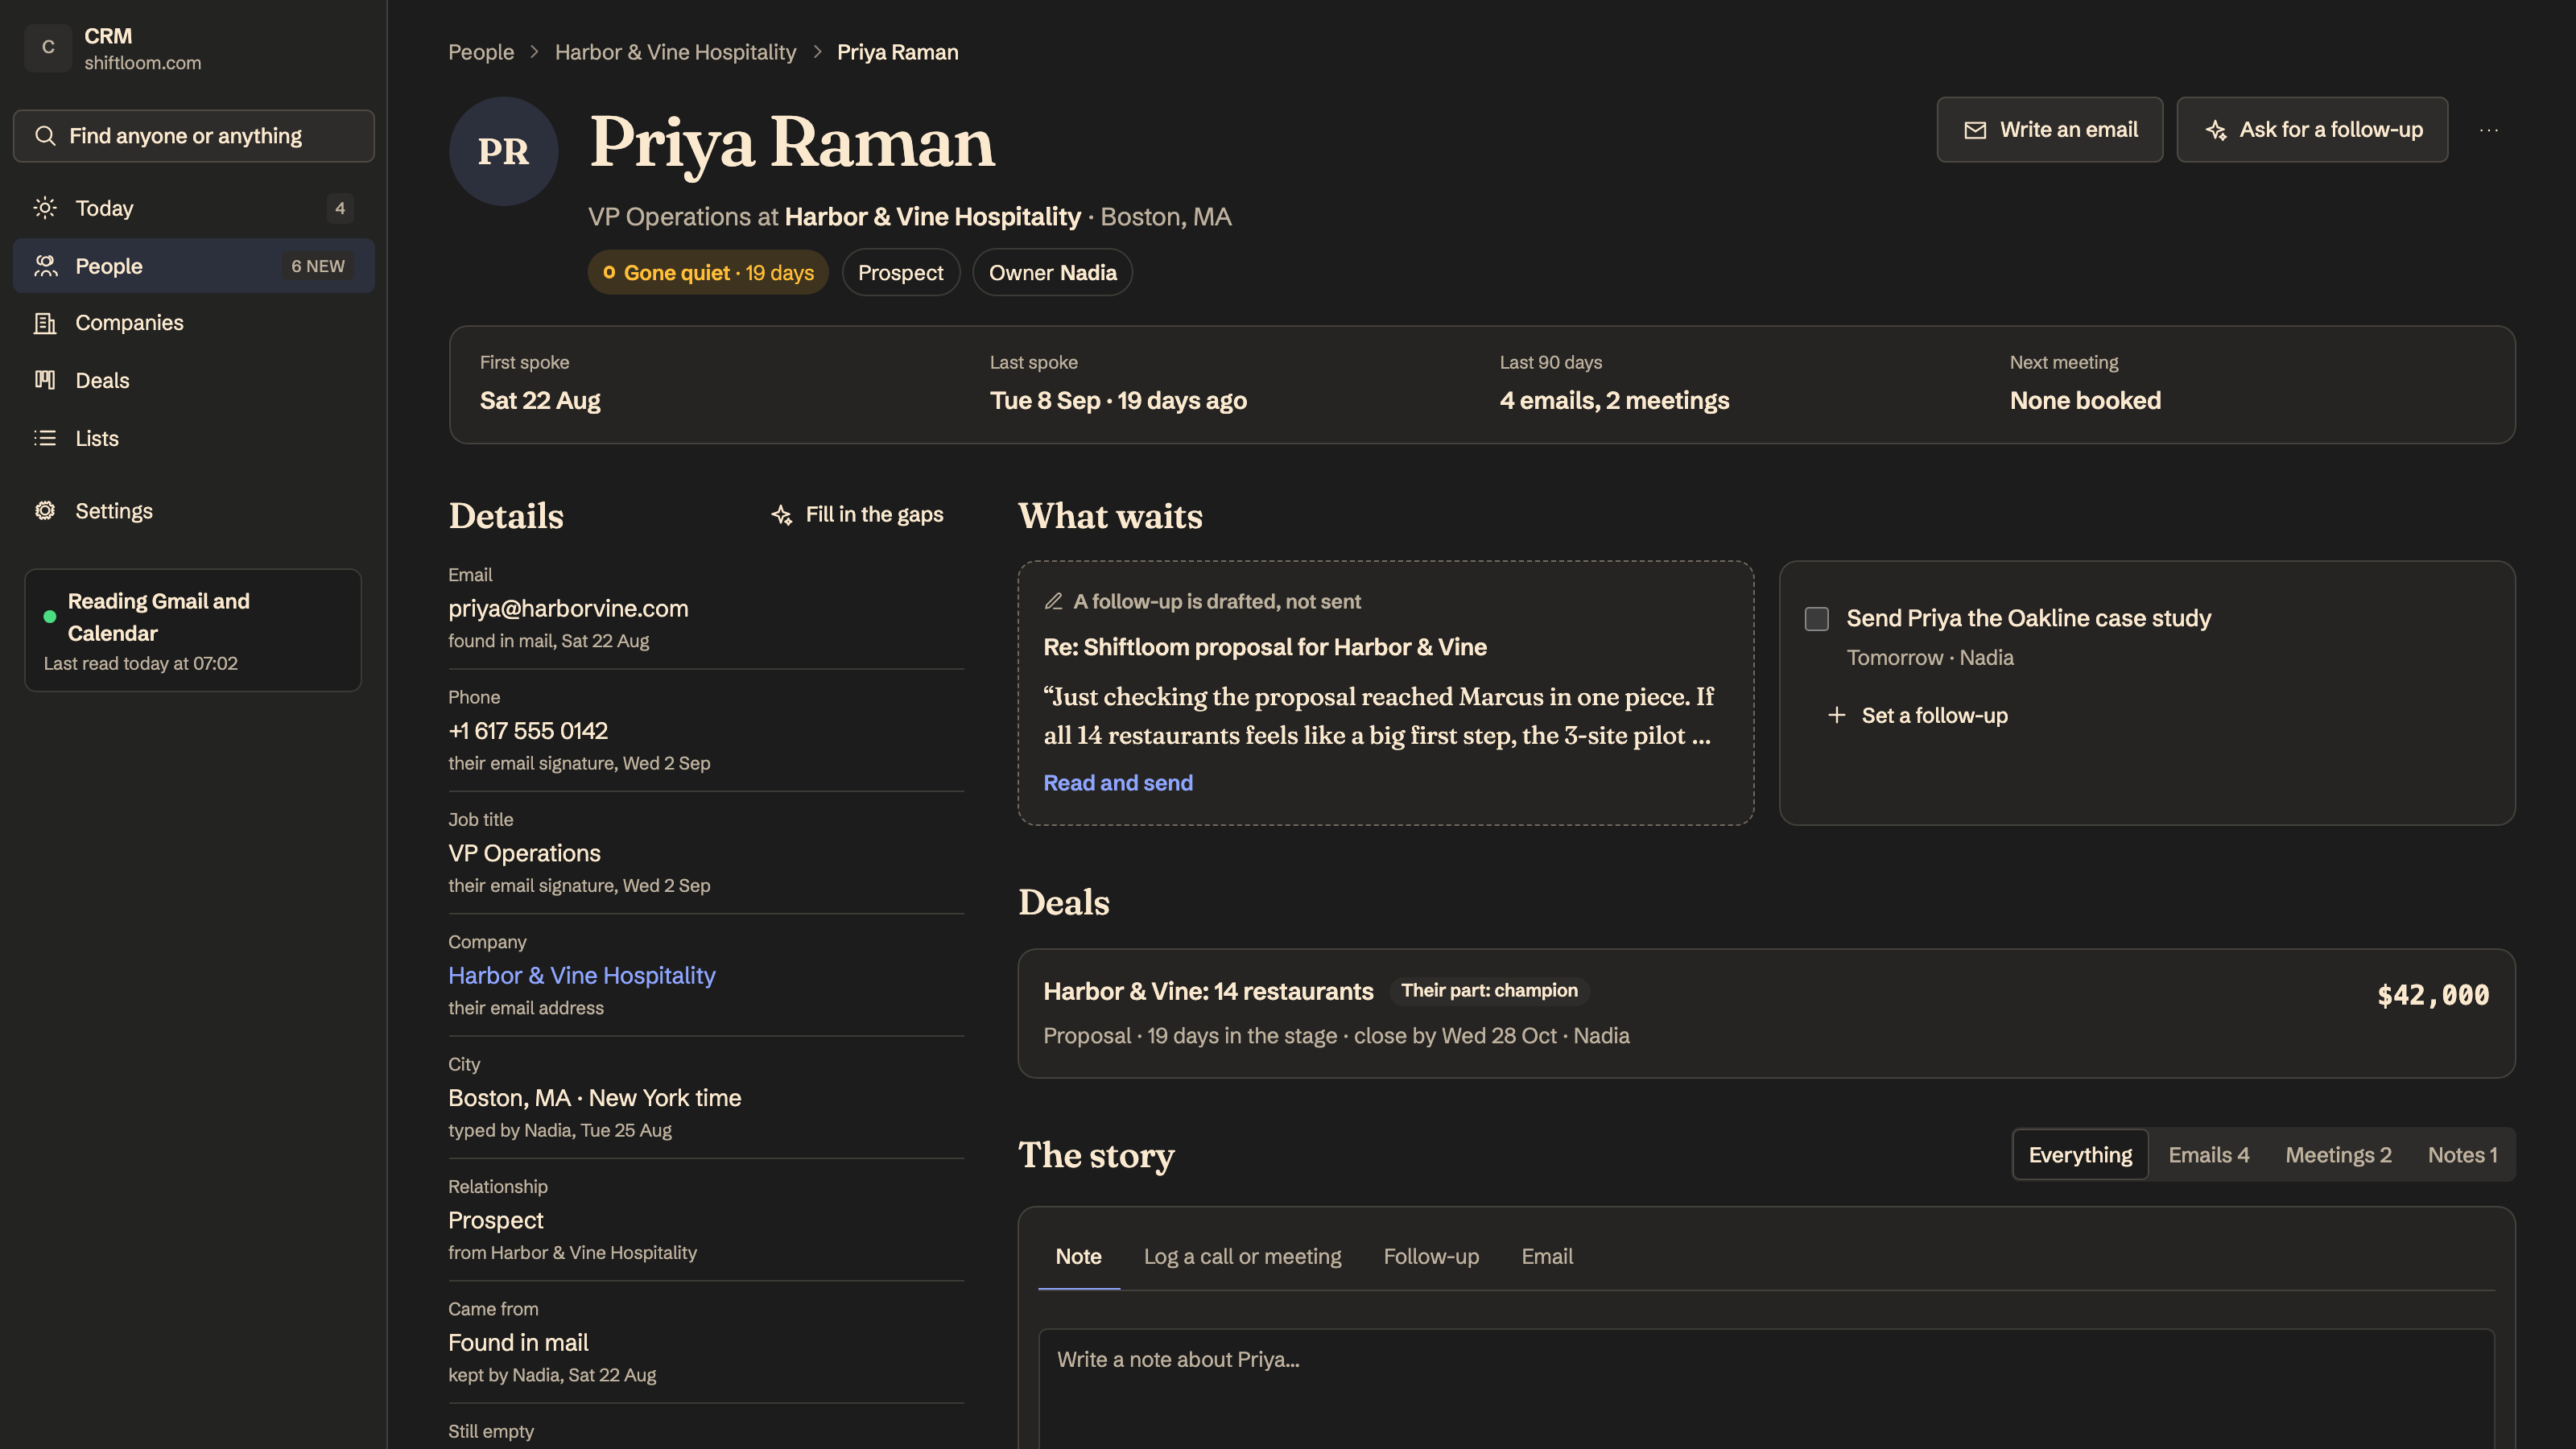The height and width of the screenshot is (1449, 2576).
Task: Click the Gone quiet status circle icon
Action: tap(609, 272)
